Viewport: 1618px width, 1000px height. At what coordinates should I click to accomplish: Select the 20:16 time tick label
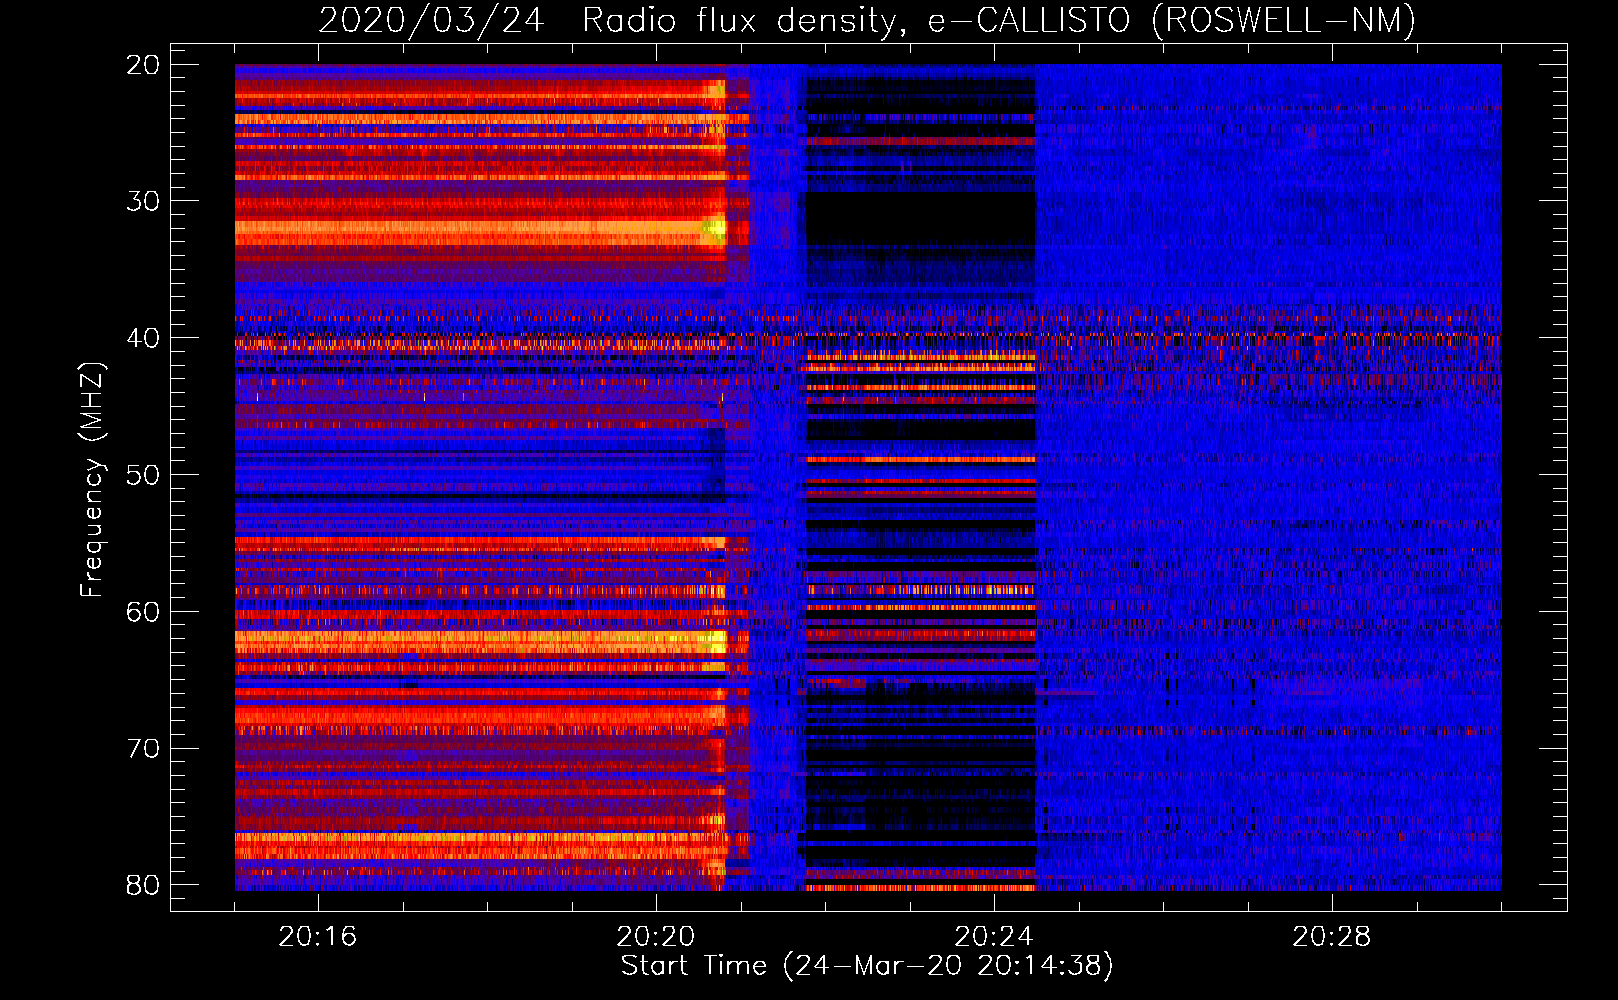317,937
